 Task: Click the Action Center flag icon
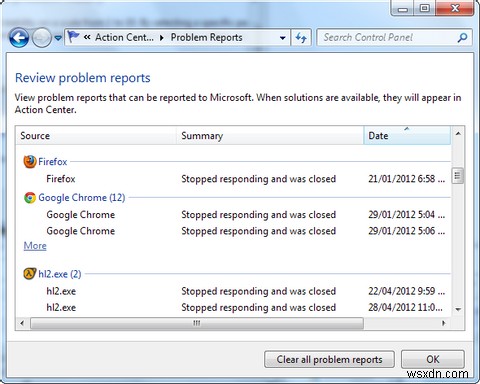tap(73, 37)
